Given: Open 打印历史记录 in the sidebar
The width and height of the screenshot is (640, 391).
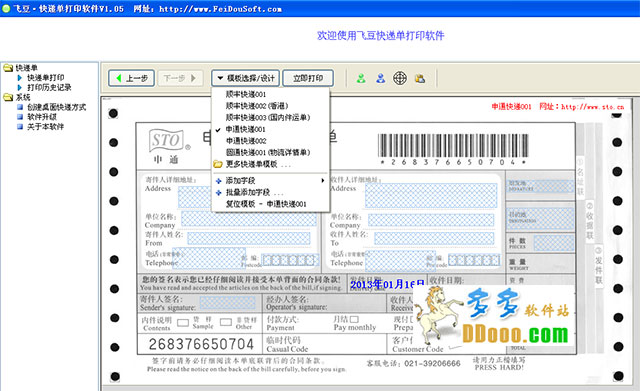Looking at the screenshot, I should click(49, 87).
